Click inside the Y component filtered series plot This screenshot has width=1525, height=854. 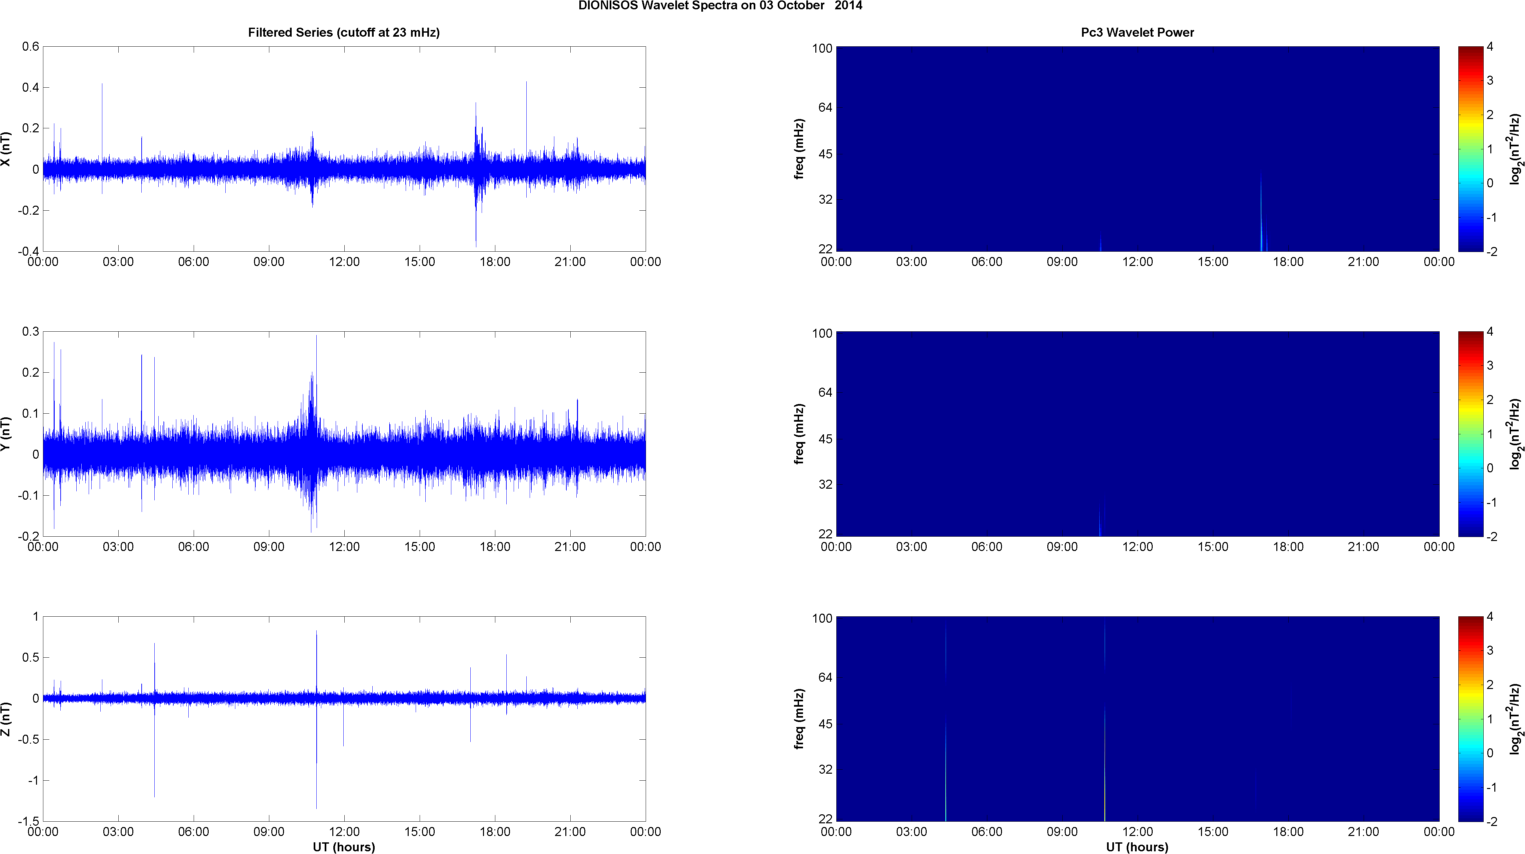point(344,434)
